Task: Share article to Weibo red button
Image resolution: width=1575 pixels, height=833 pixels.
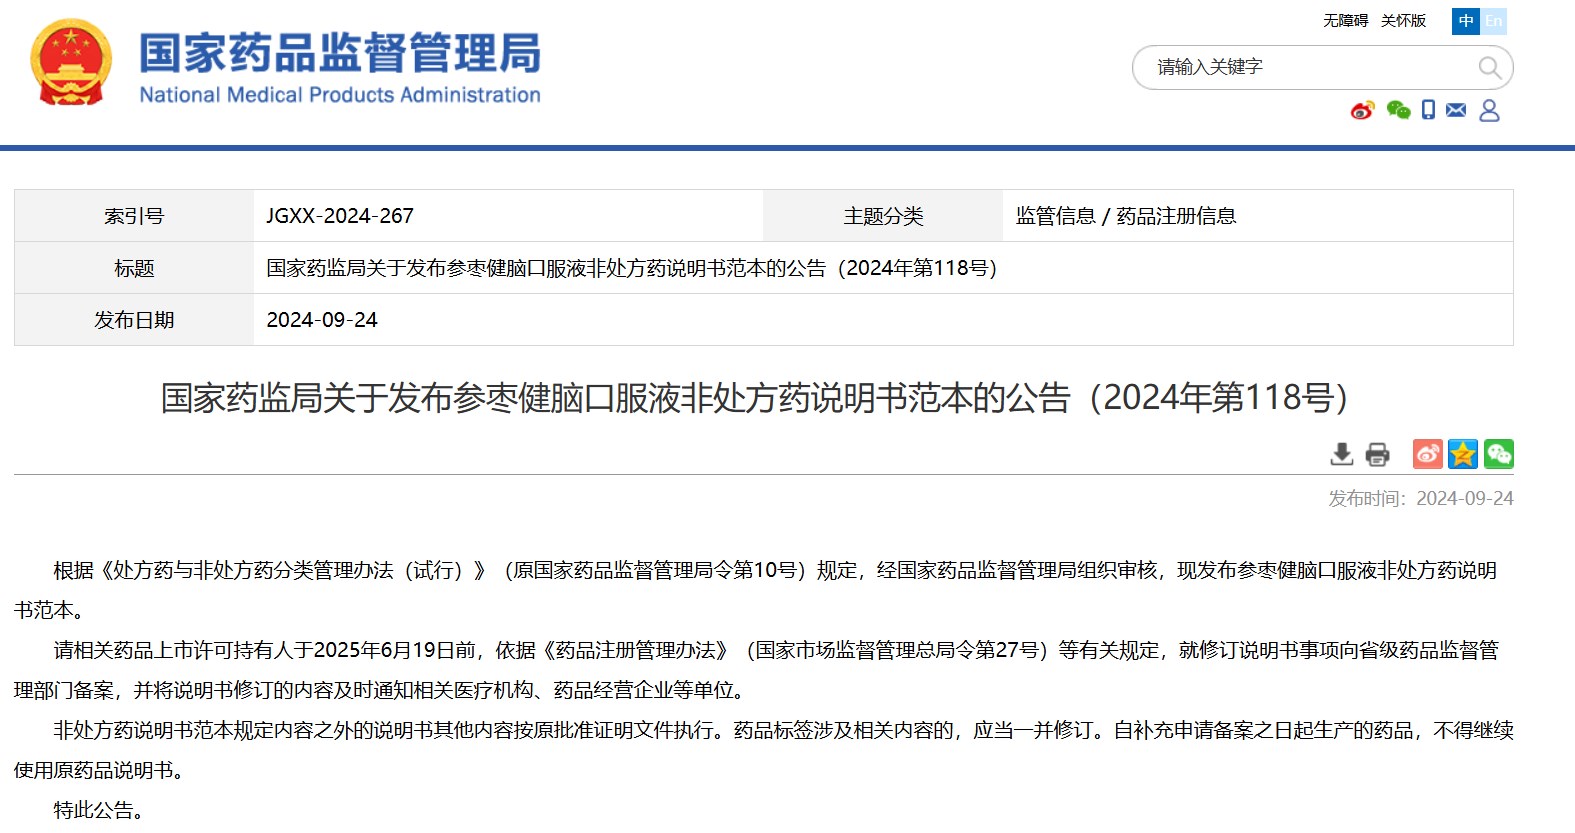Action: 1427,454
